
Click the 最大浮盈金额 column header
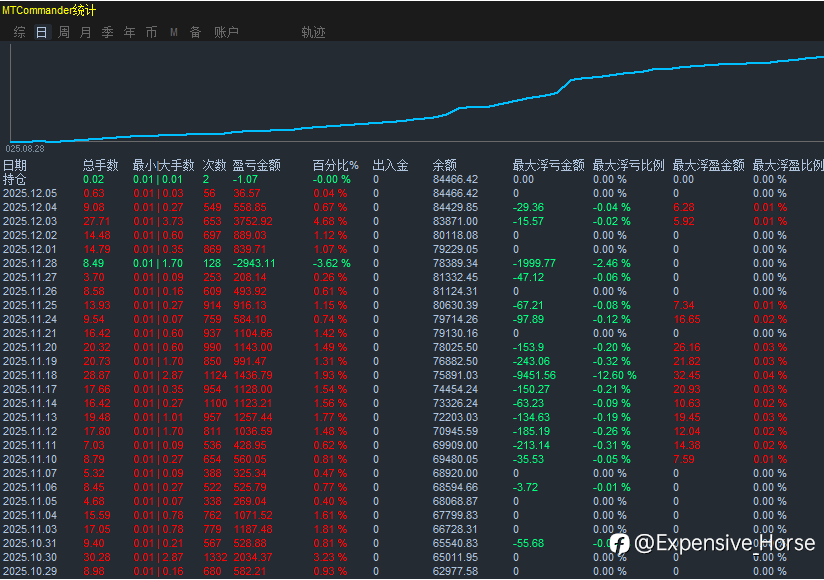click(x=708, y=165)
